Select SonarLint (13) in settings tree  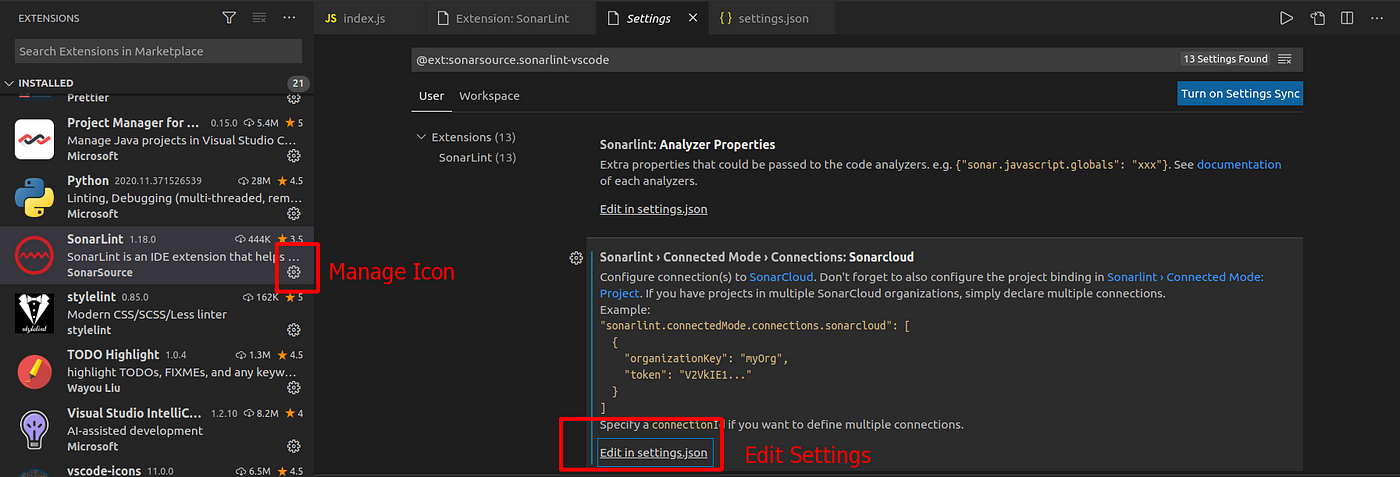pos(477,157)
